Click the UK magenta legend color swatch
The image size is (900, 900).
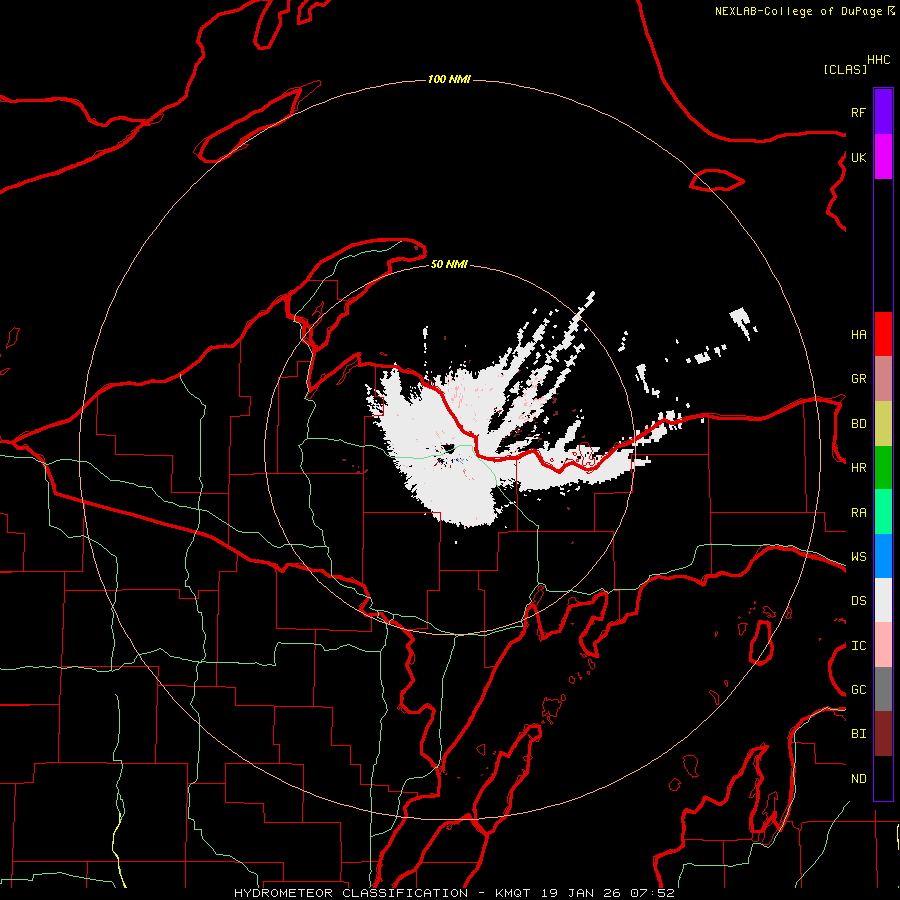(883, 157)
